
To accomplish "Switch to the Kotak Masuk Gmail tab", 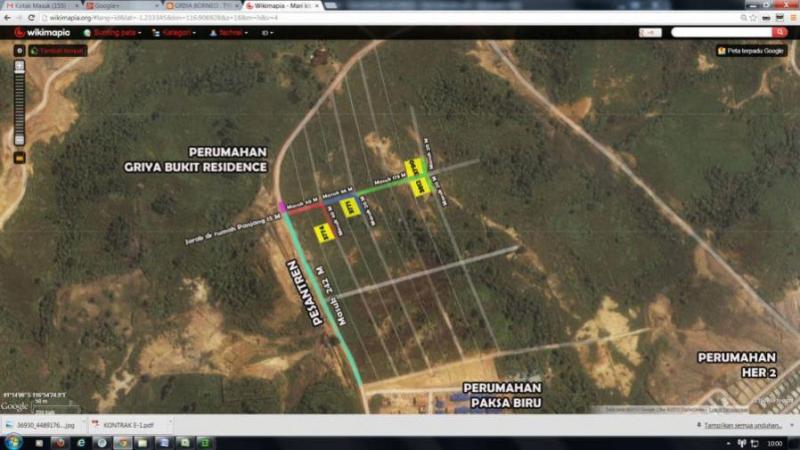I will pos(40,6).
